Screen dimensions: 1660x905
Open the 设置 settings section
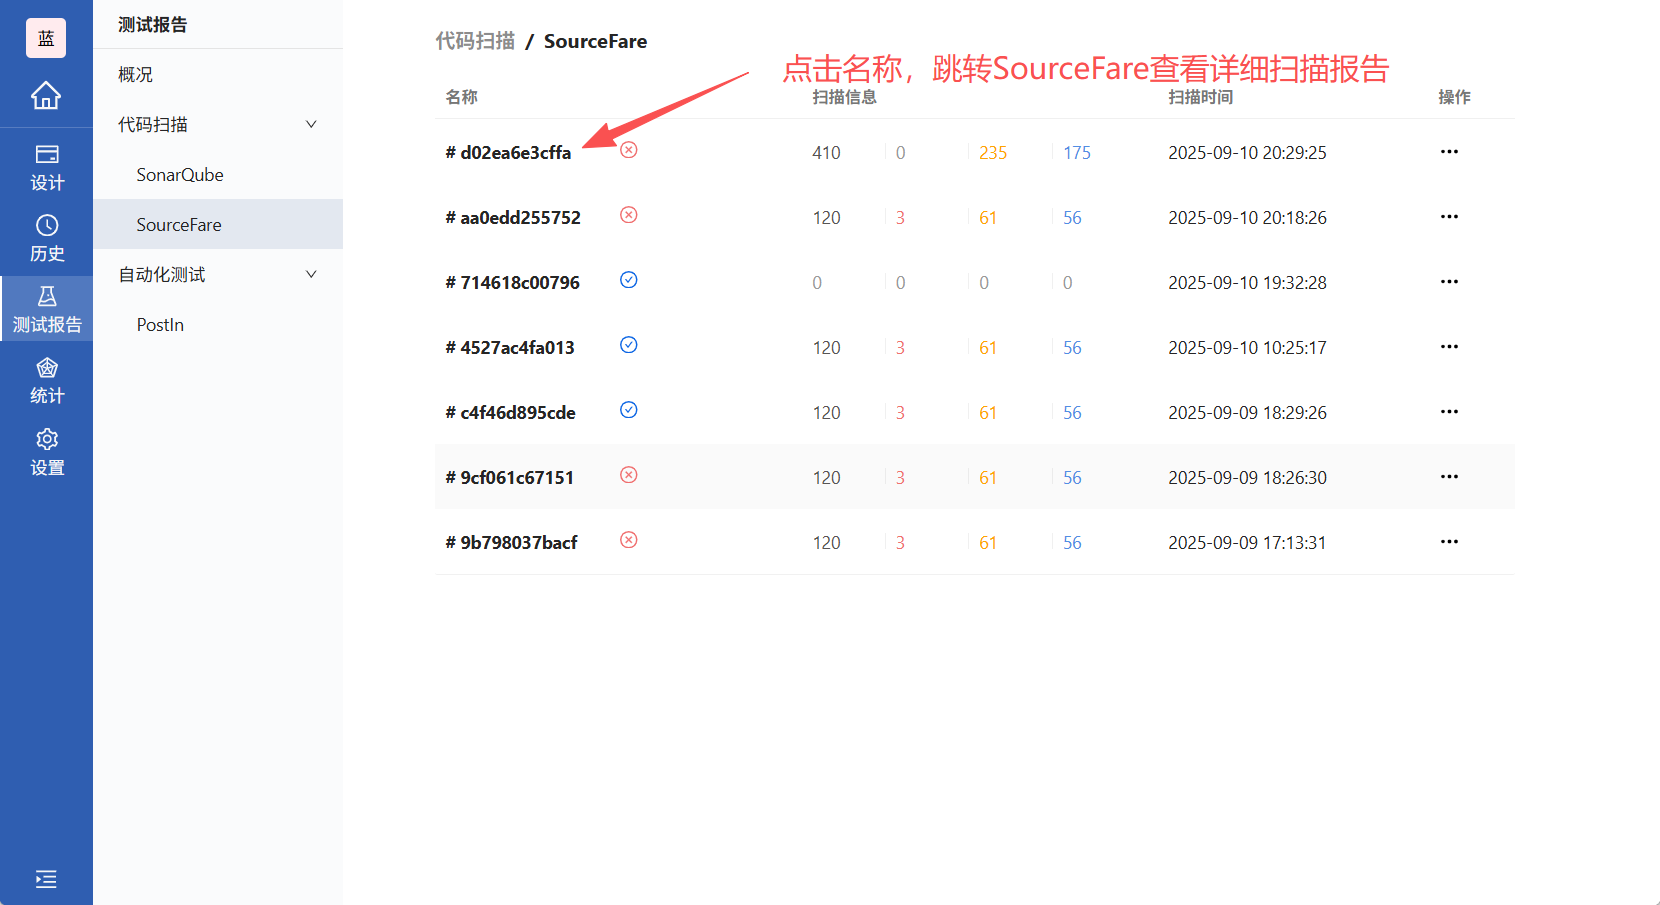click(46, 453)
